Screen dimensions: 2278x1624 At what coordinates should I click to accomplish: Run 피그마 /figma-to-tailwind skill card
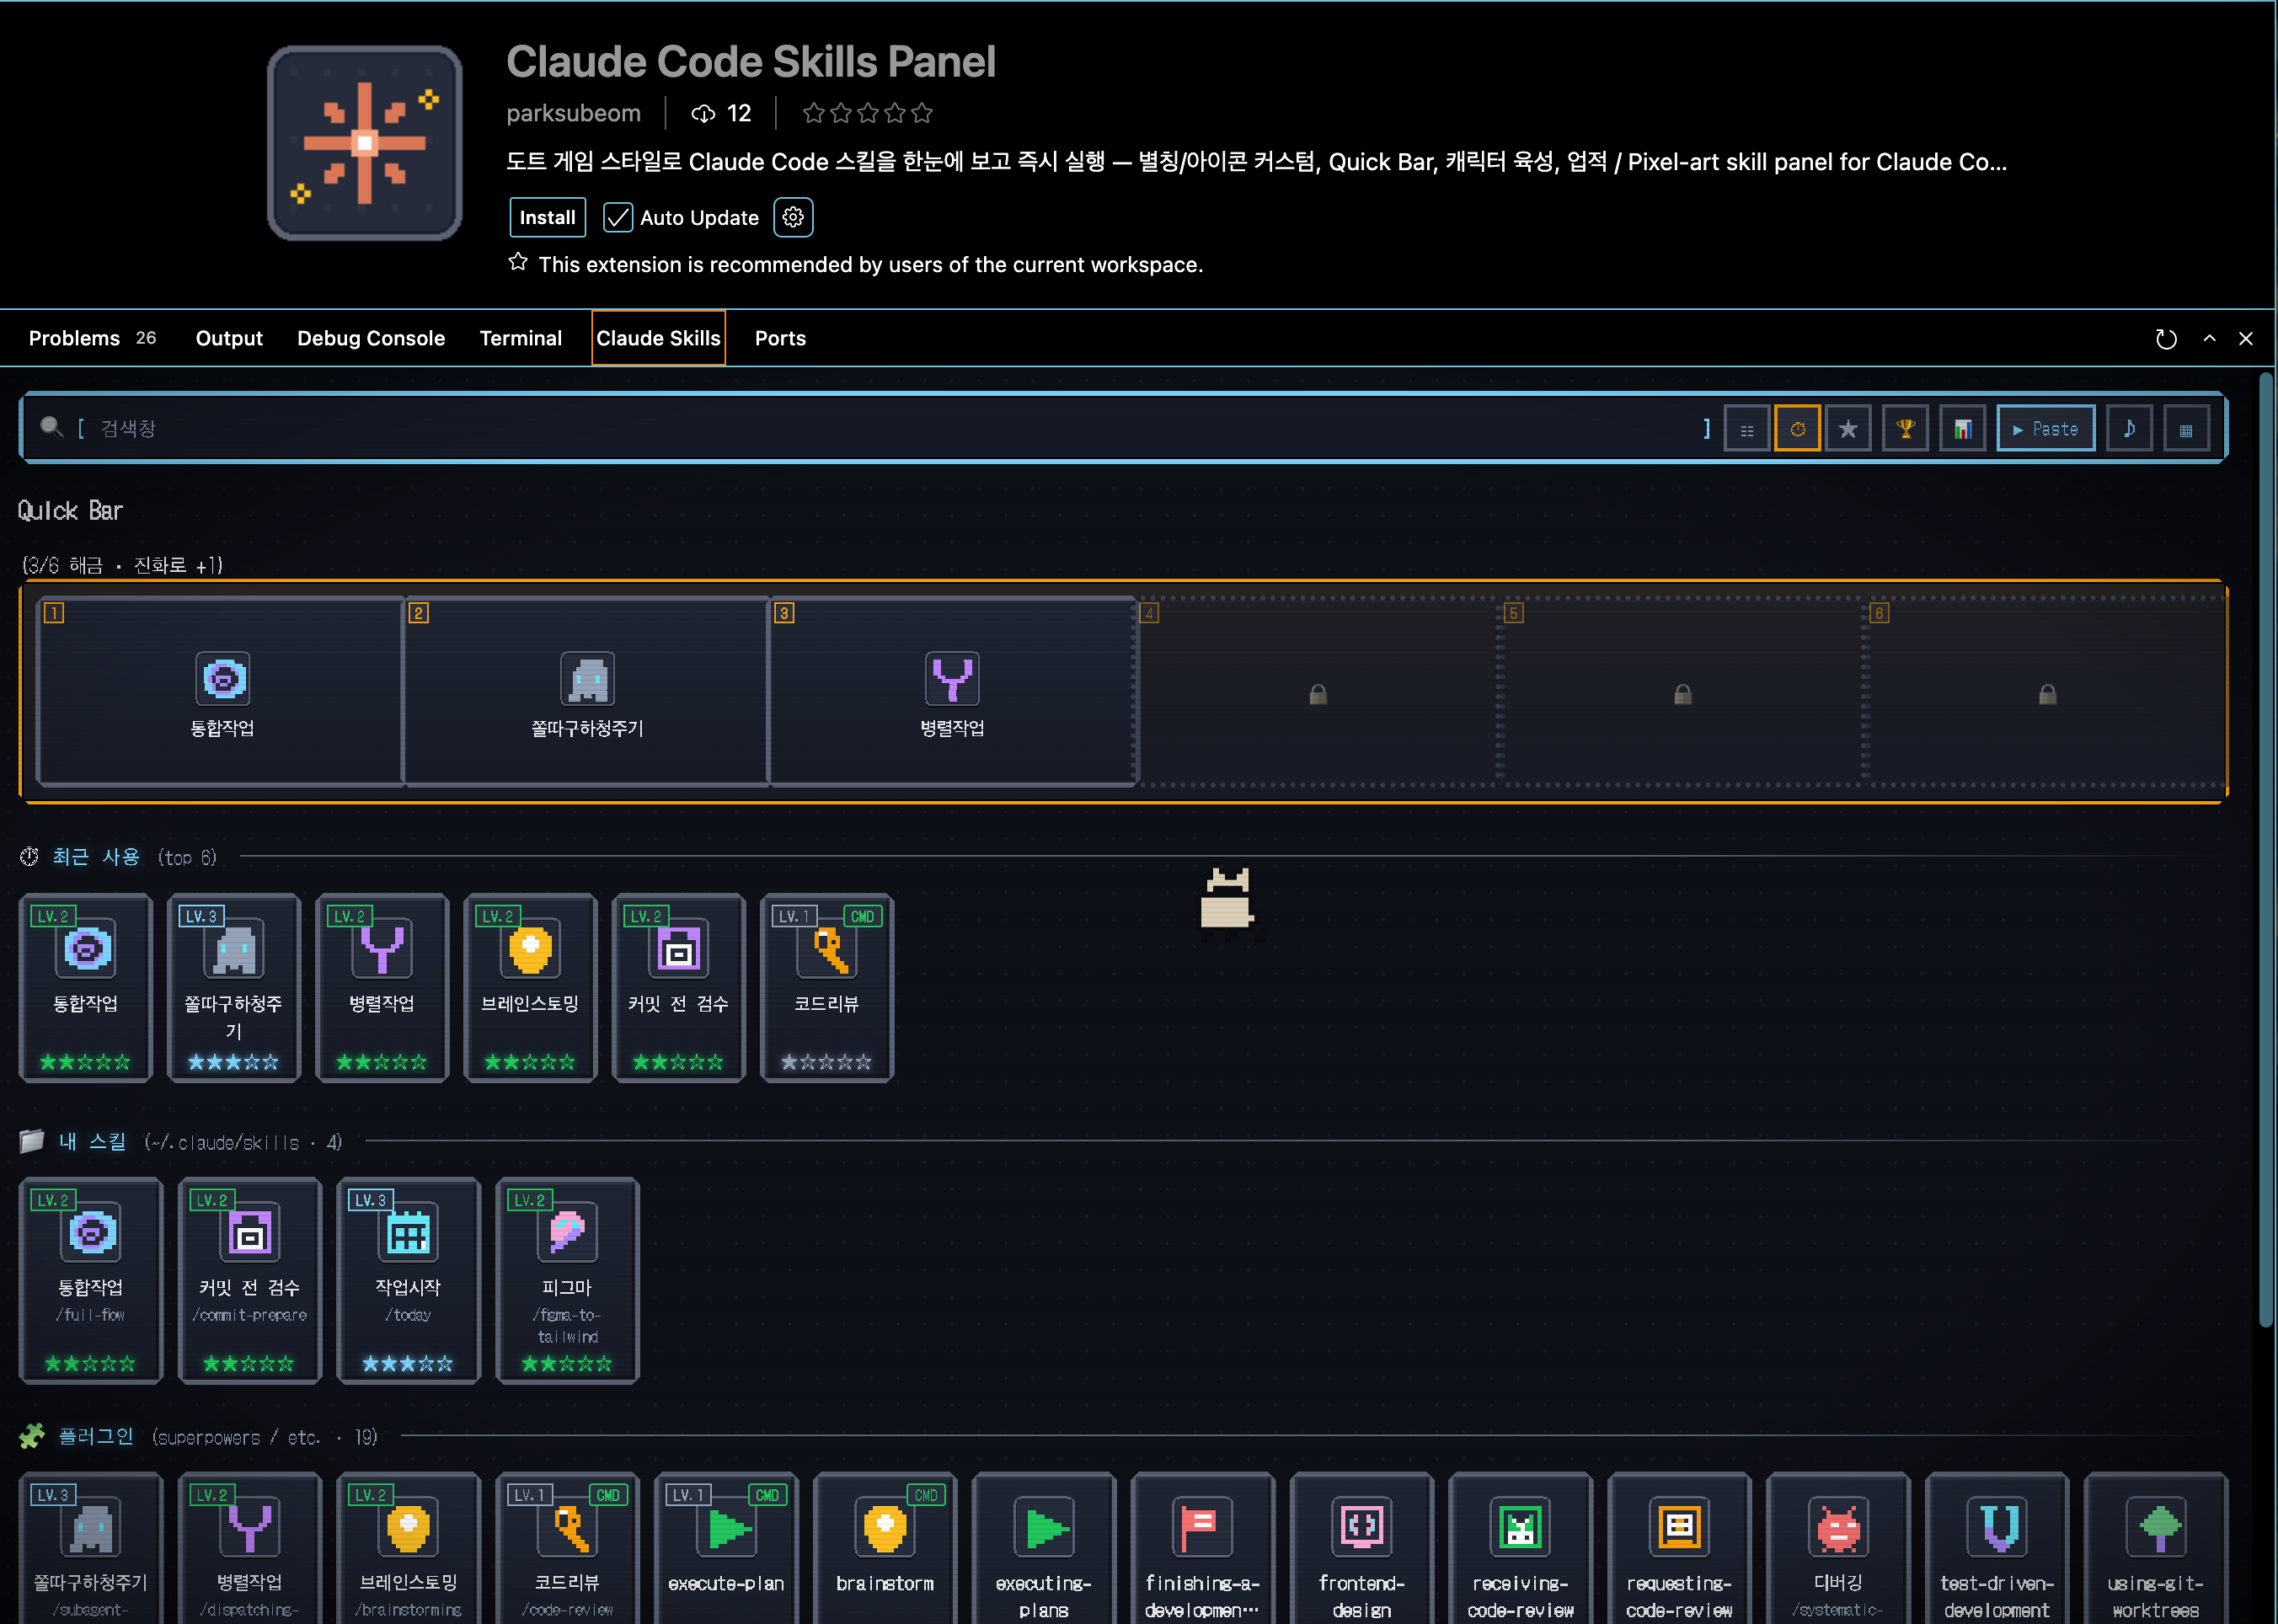(567, 1281)
